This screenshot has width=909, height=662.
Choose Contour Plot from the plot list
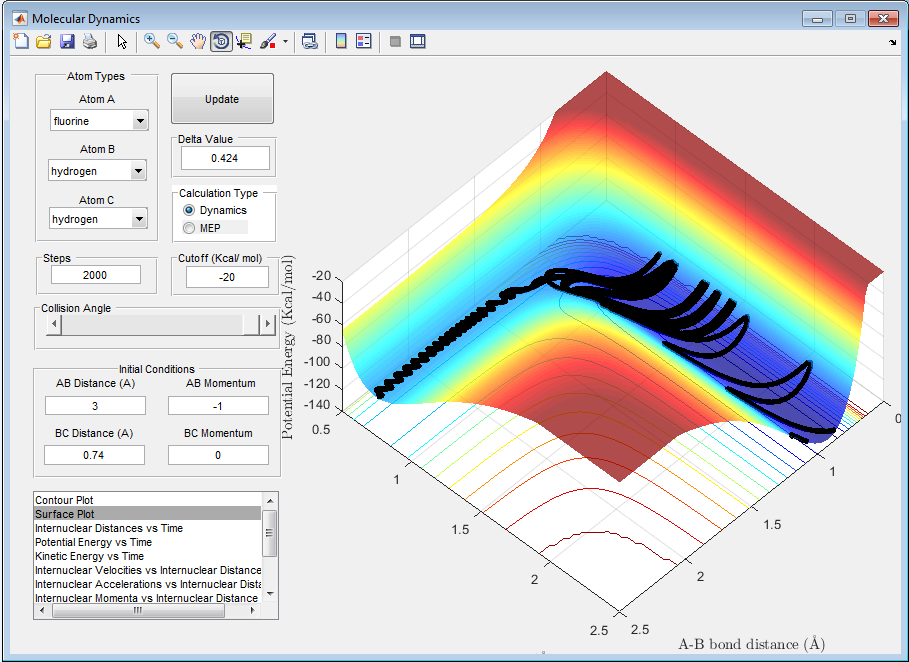pos(65,499)
